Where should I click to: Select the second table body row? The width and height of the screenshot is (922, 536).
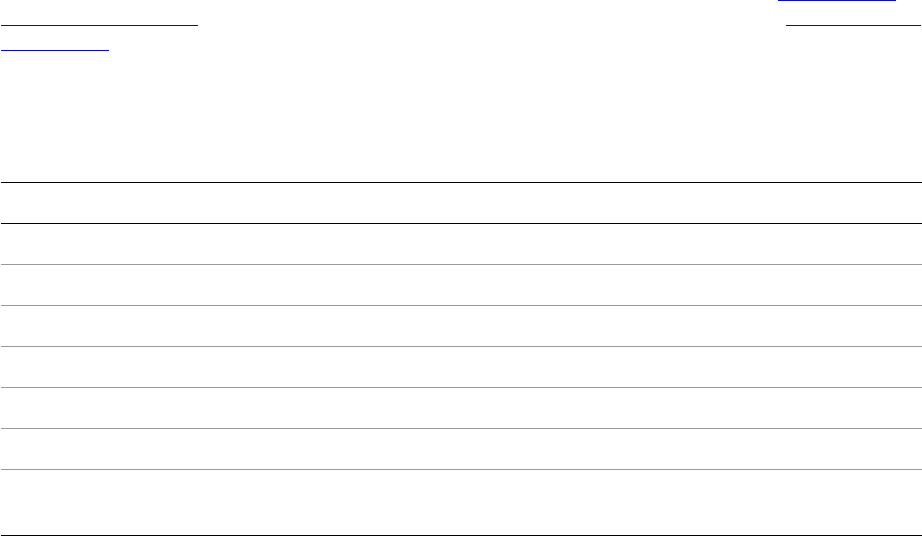pos(460,285)
